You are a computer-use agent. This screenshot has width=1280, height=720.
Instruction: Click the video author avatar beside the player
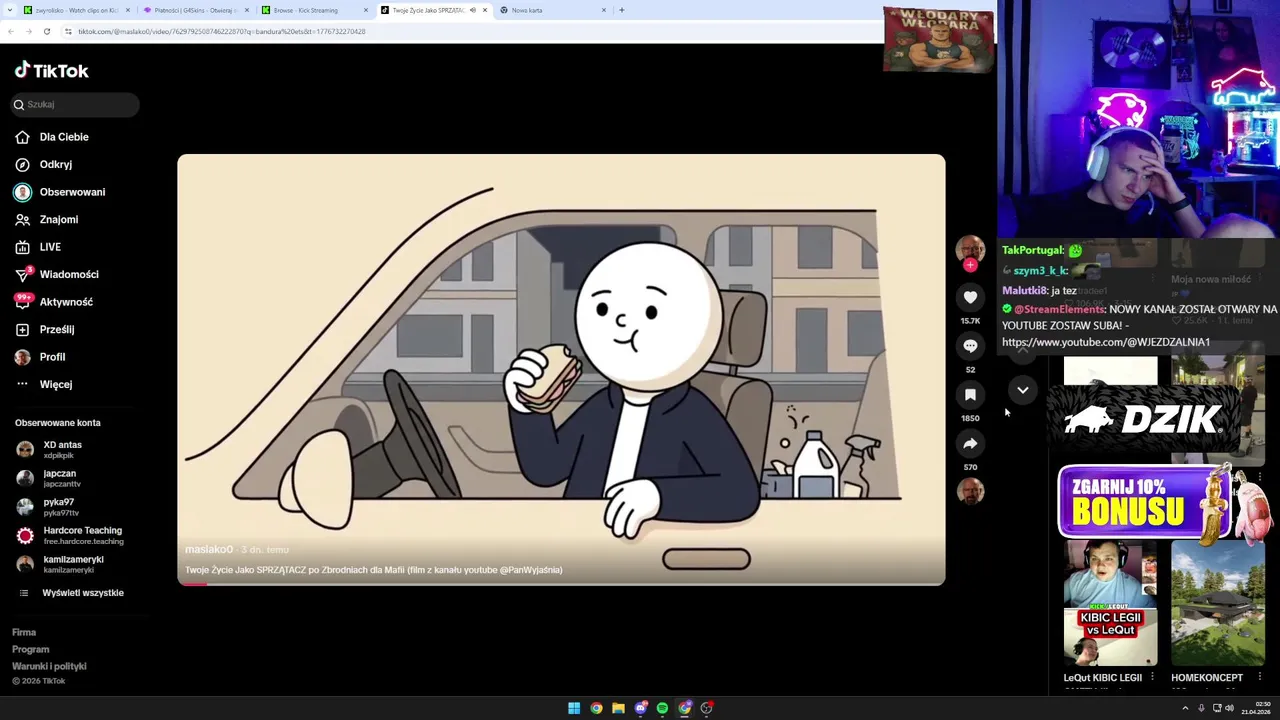point(970,249)
